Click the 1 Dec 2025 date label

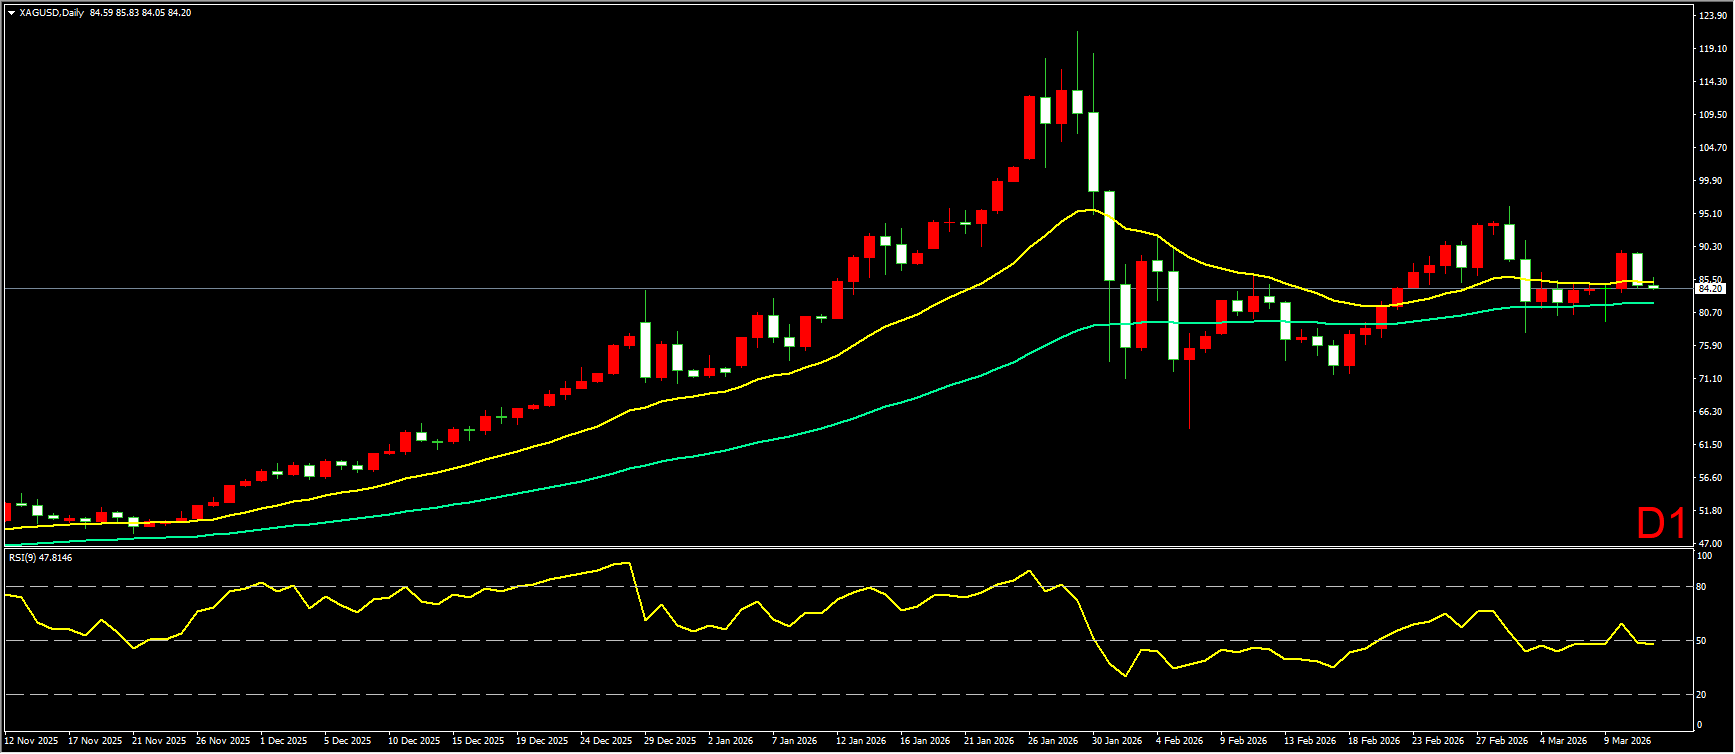(284, 741)
